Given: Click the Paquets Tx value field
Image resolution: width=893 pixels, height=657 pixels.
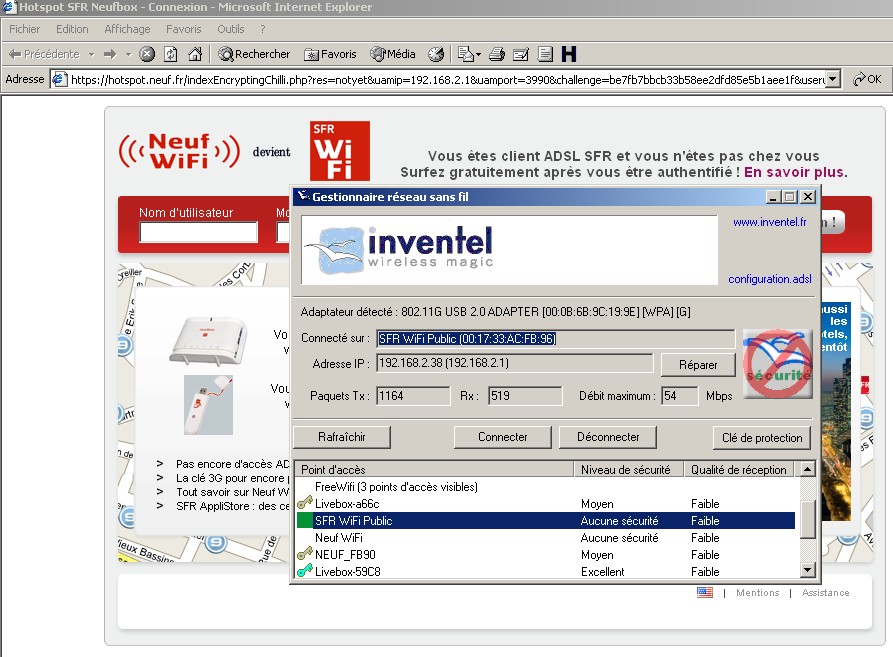Looking at the screenshot, I should (413, 396).
